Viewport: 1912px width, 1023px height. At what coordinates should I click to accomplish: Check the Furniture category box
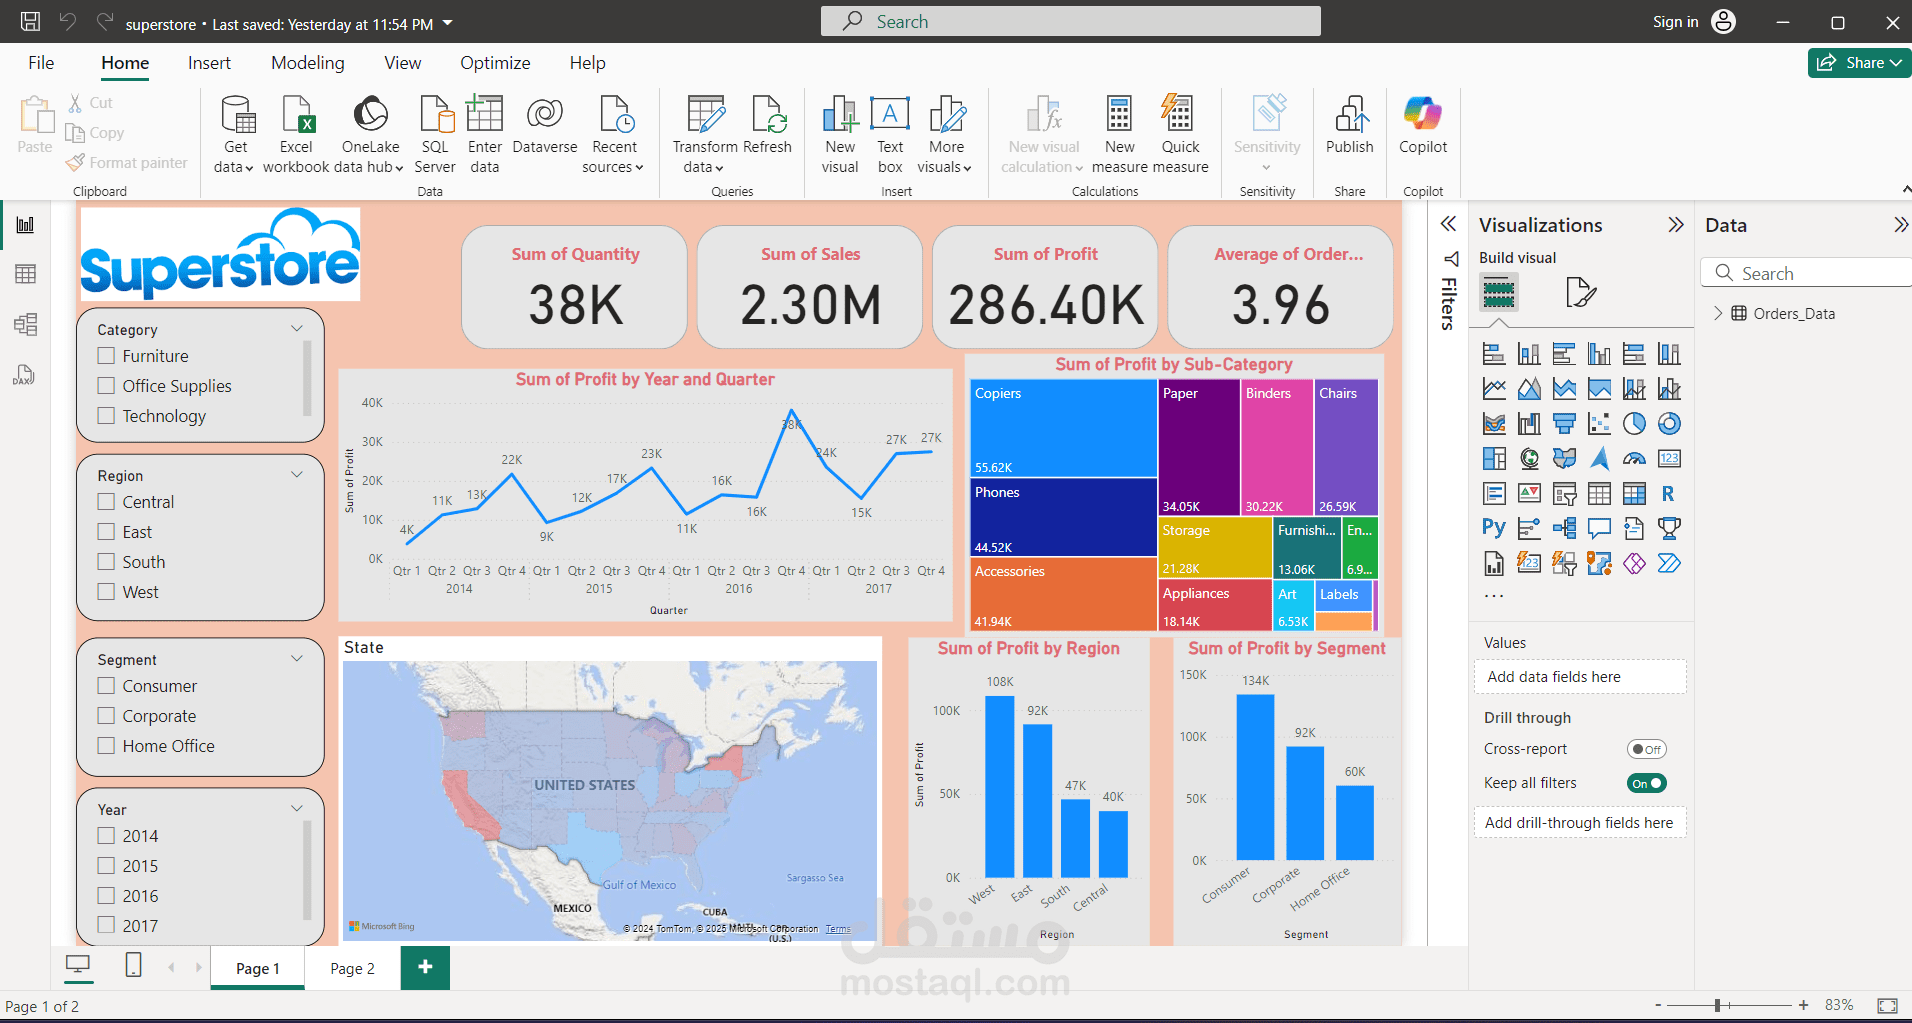[x=106, y=356]
